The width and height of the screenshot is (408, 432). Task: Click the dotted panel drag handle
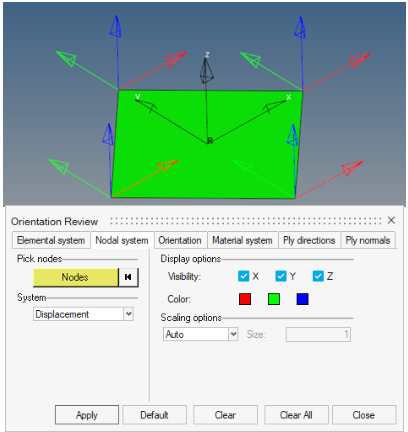point(245,221)
